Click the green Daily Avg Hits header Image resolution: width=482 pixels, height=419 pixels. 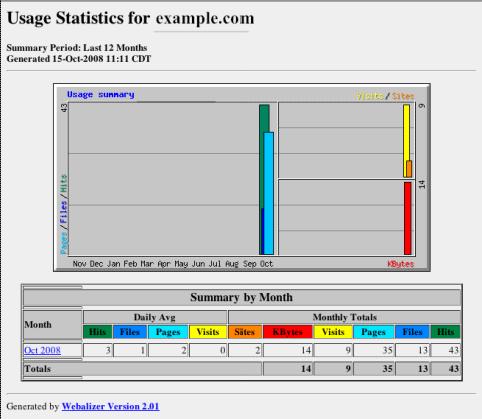click(97, 332)
